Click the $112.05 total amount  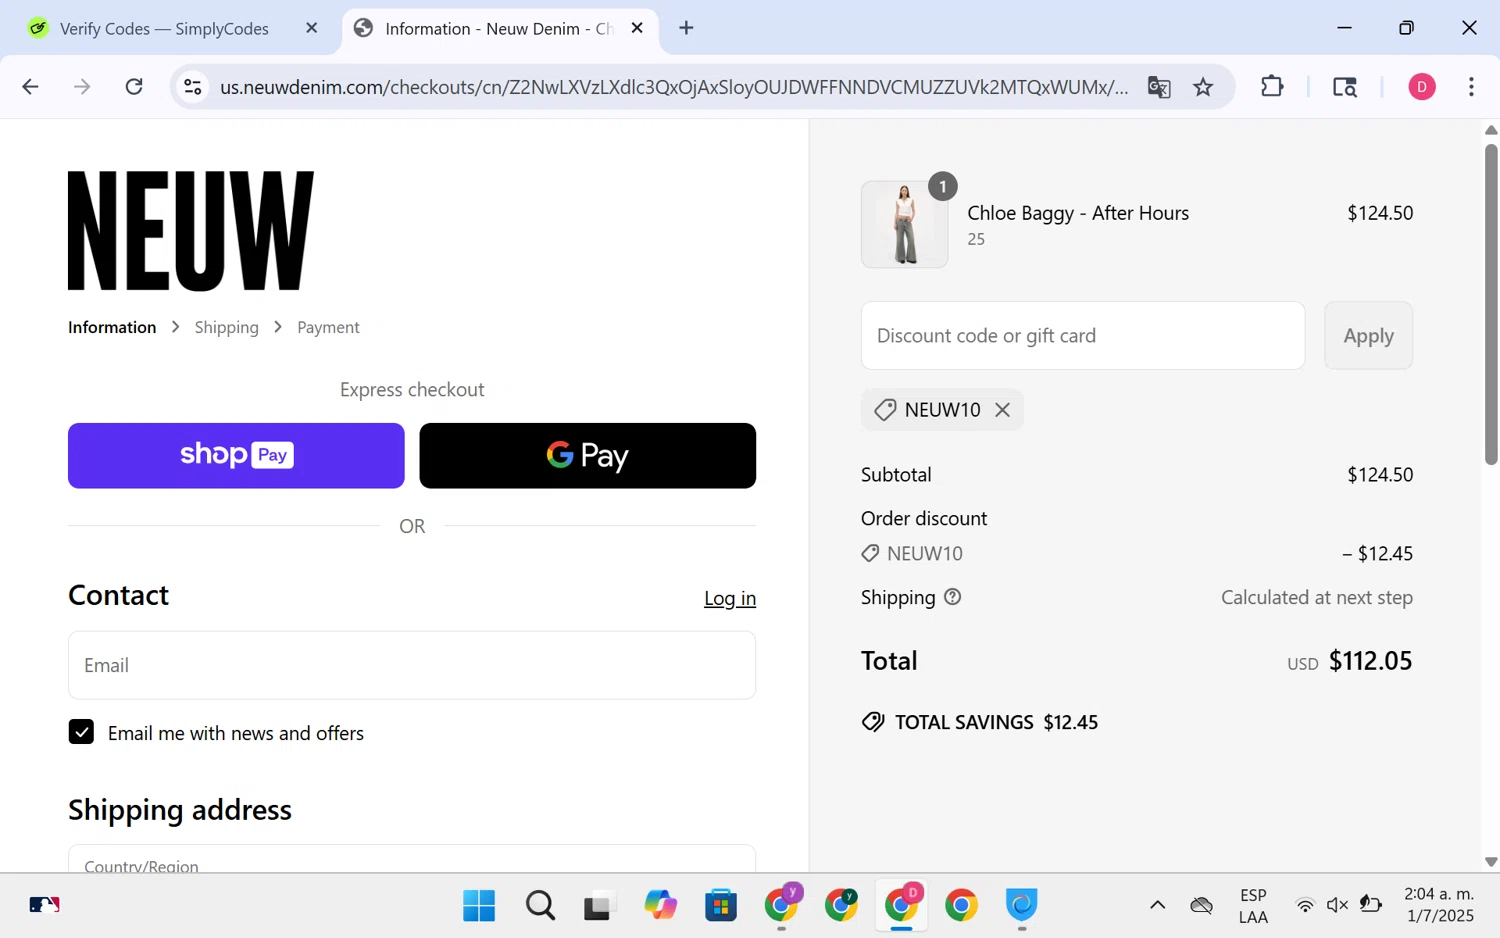1370,661
